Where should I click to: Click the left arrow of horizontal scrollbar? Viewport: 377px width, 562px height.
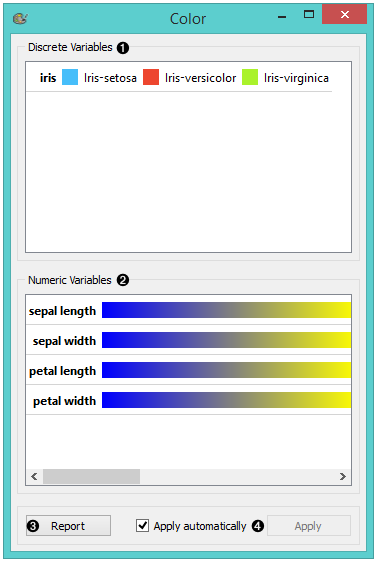coord(34,476)
